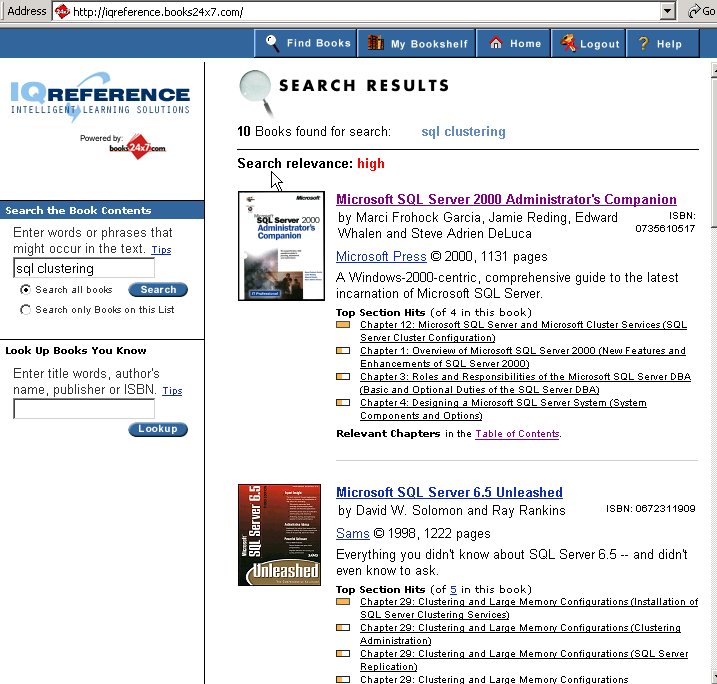Follow the Sams publisher link
Screen dimensions: 717x684
tap(353, 534)
